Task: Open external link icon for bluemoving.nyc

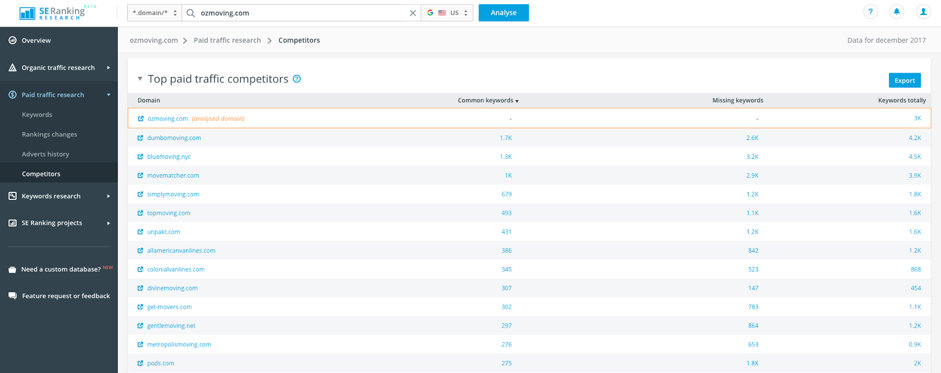Action: pos(140,157)
